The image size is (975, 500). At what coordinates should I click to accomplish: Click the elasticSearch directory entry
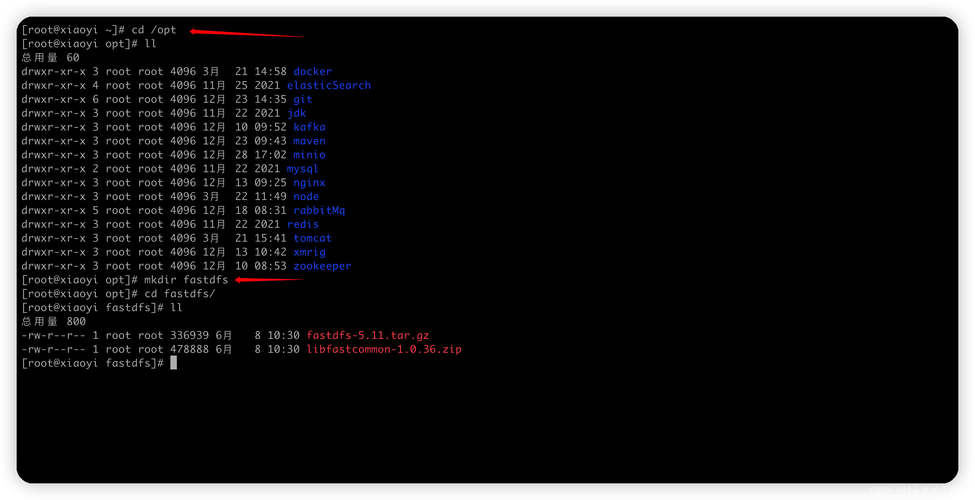coord(328,85)
